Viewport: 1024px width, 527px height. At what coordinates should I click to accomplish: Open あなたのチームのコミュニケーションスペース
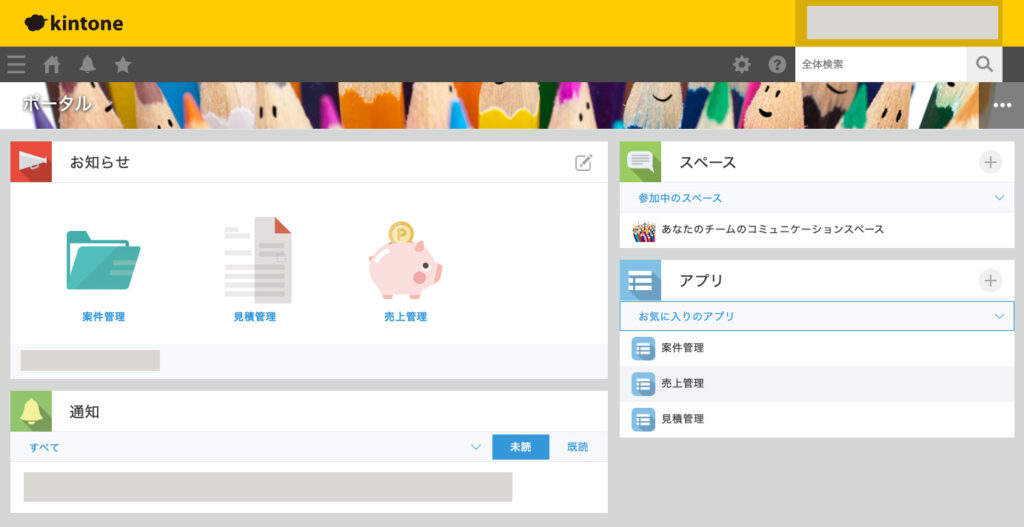pyautogui.click(x=773, y=229)
